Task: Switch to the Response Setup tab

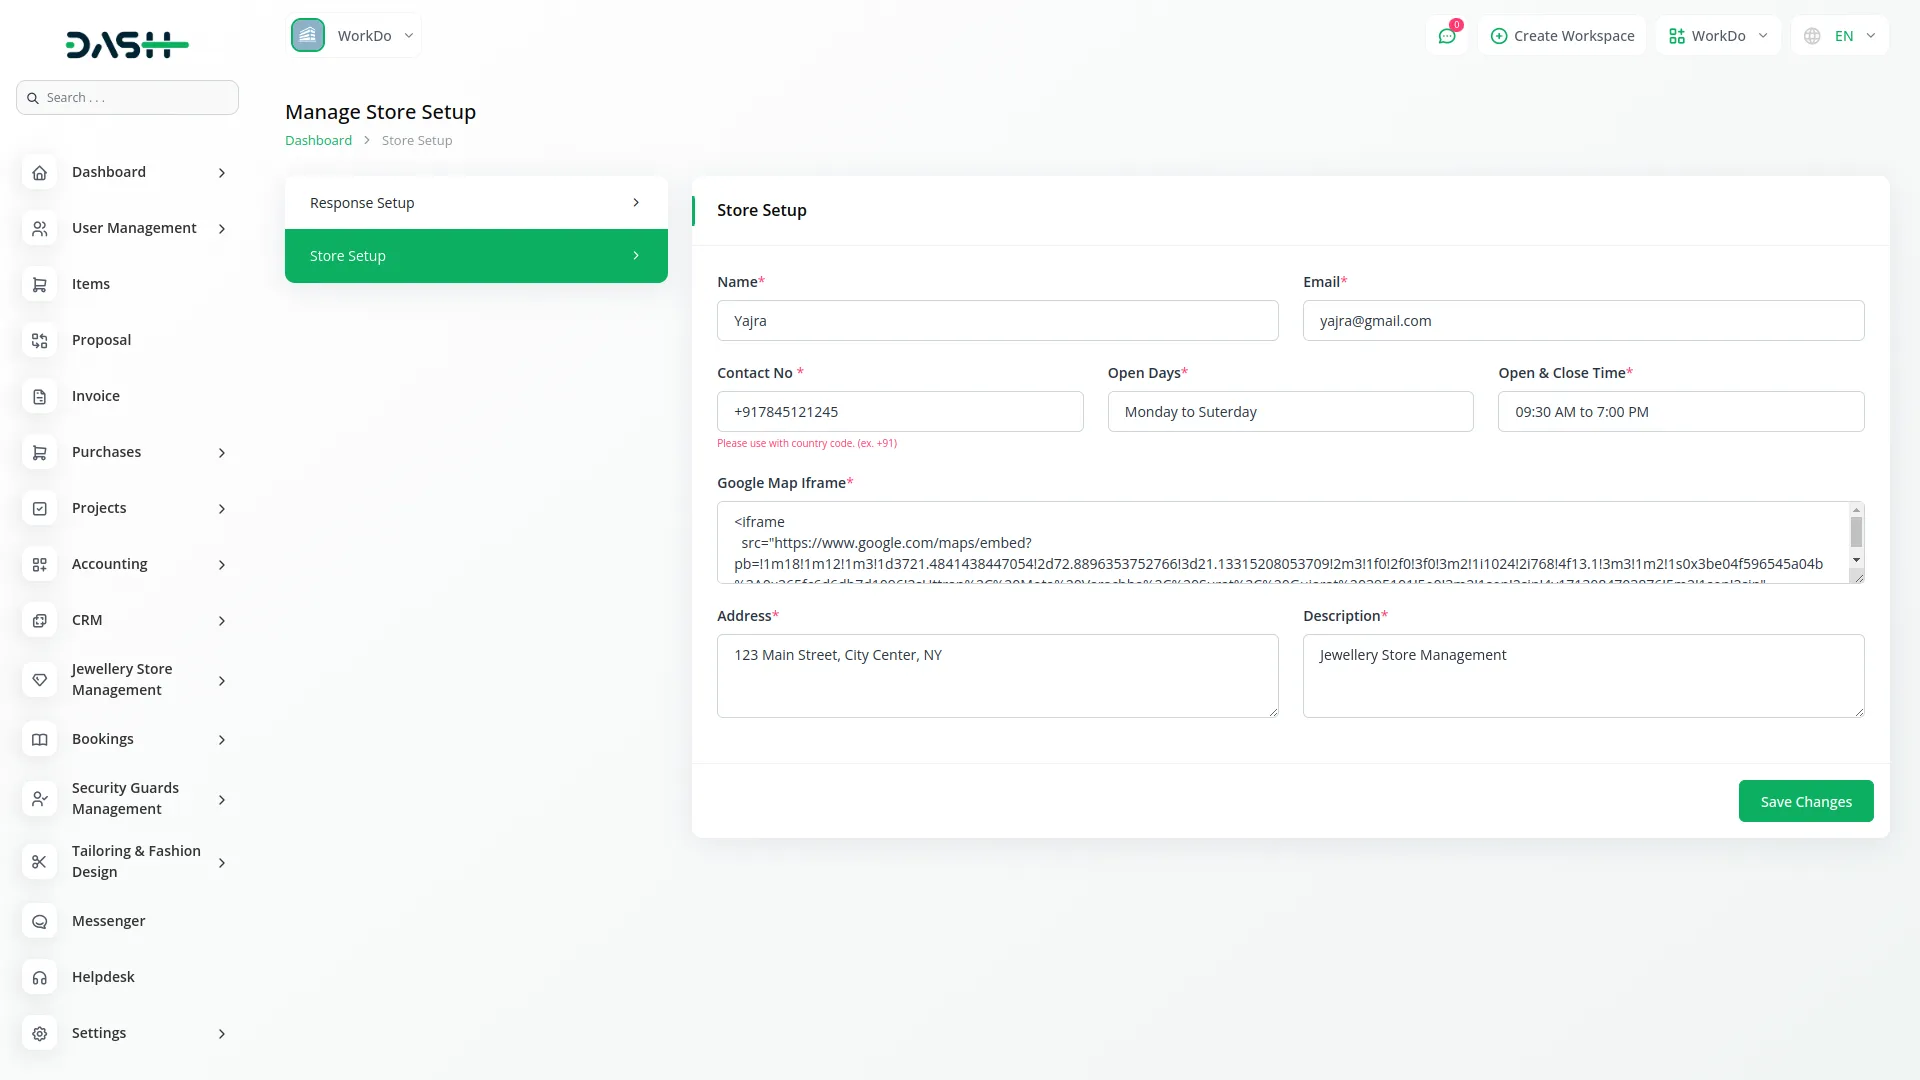Action: click(476, 203)
